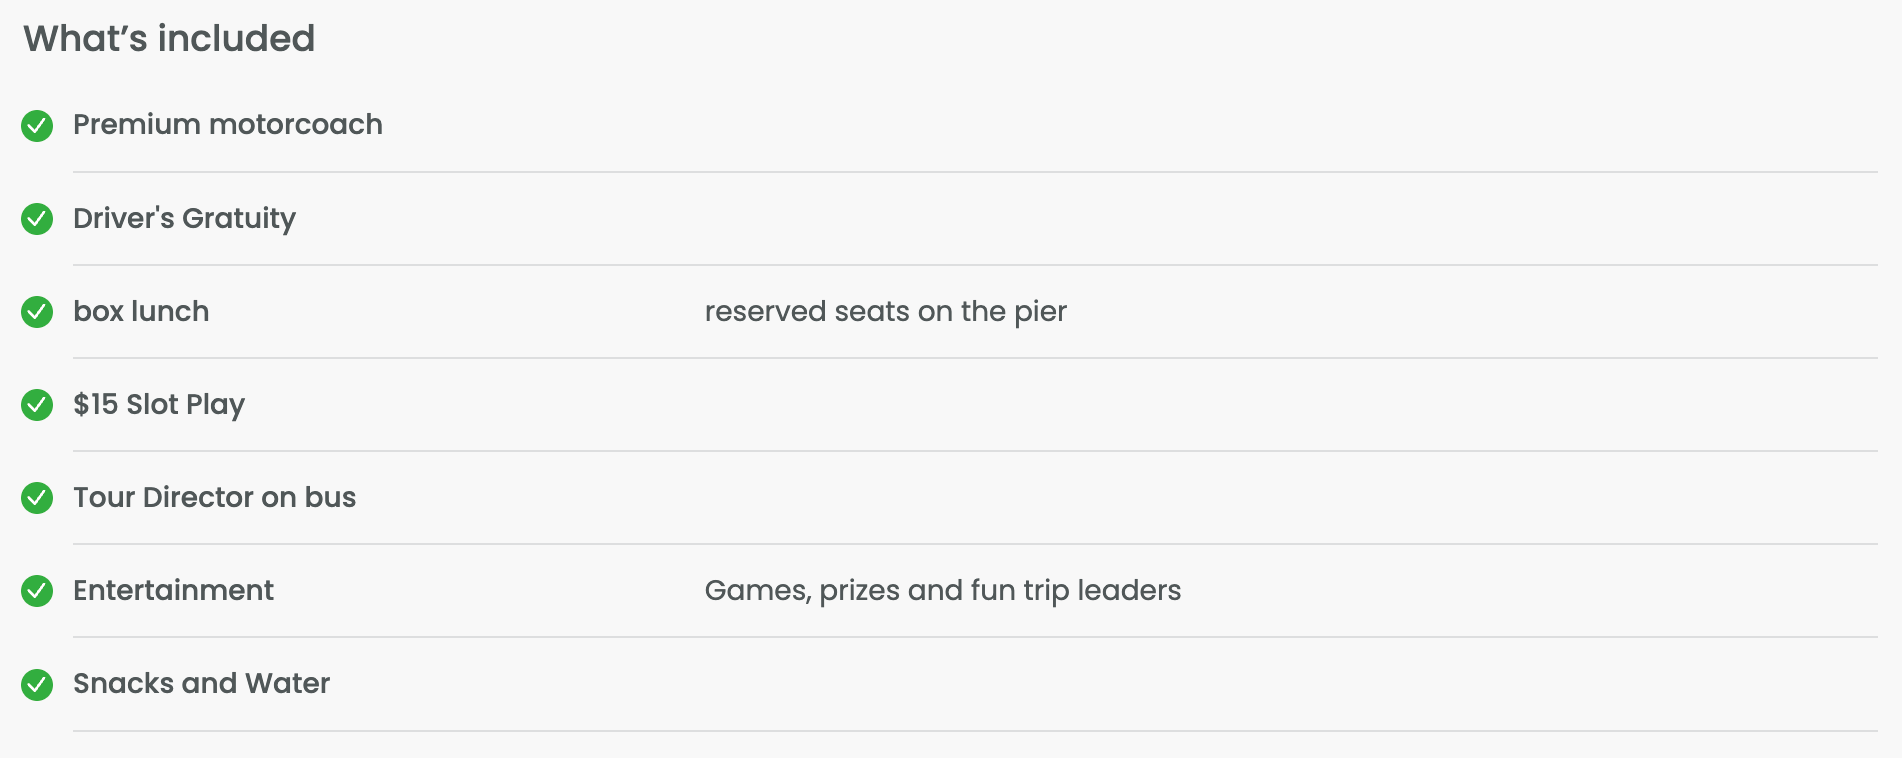The image size is (1902, 758).
Task: Click the Driver's Gratuity text
Action: (x=185, y=219)
